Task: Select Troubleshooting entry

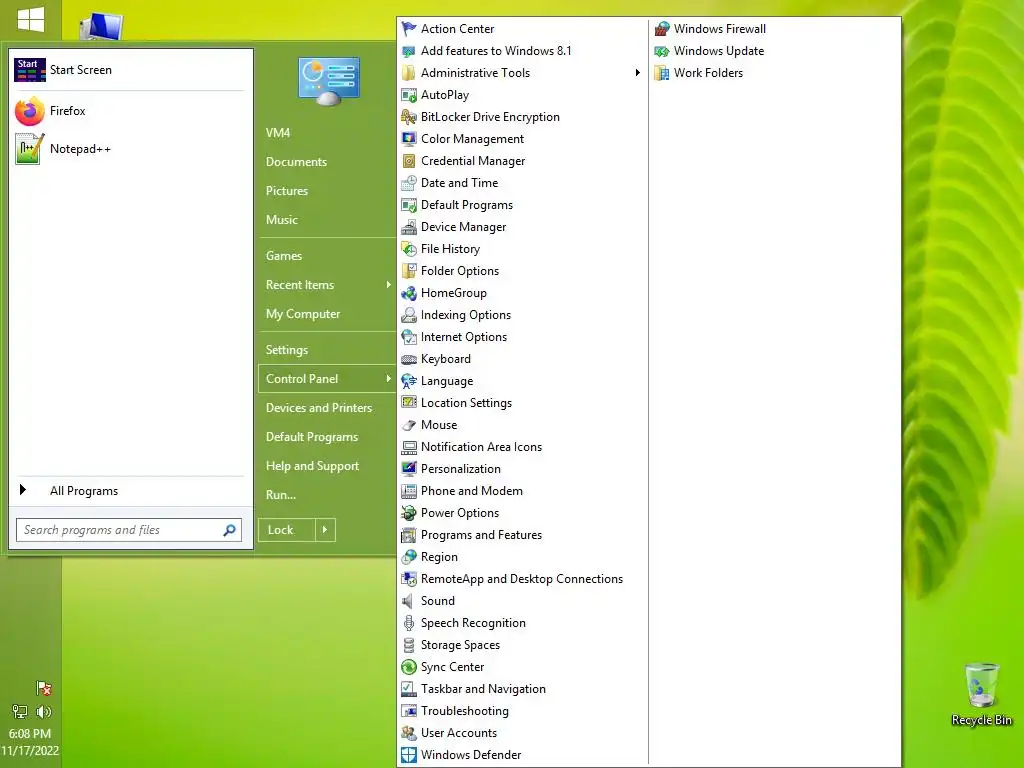Action: point(464,711)
